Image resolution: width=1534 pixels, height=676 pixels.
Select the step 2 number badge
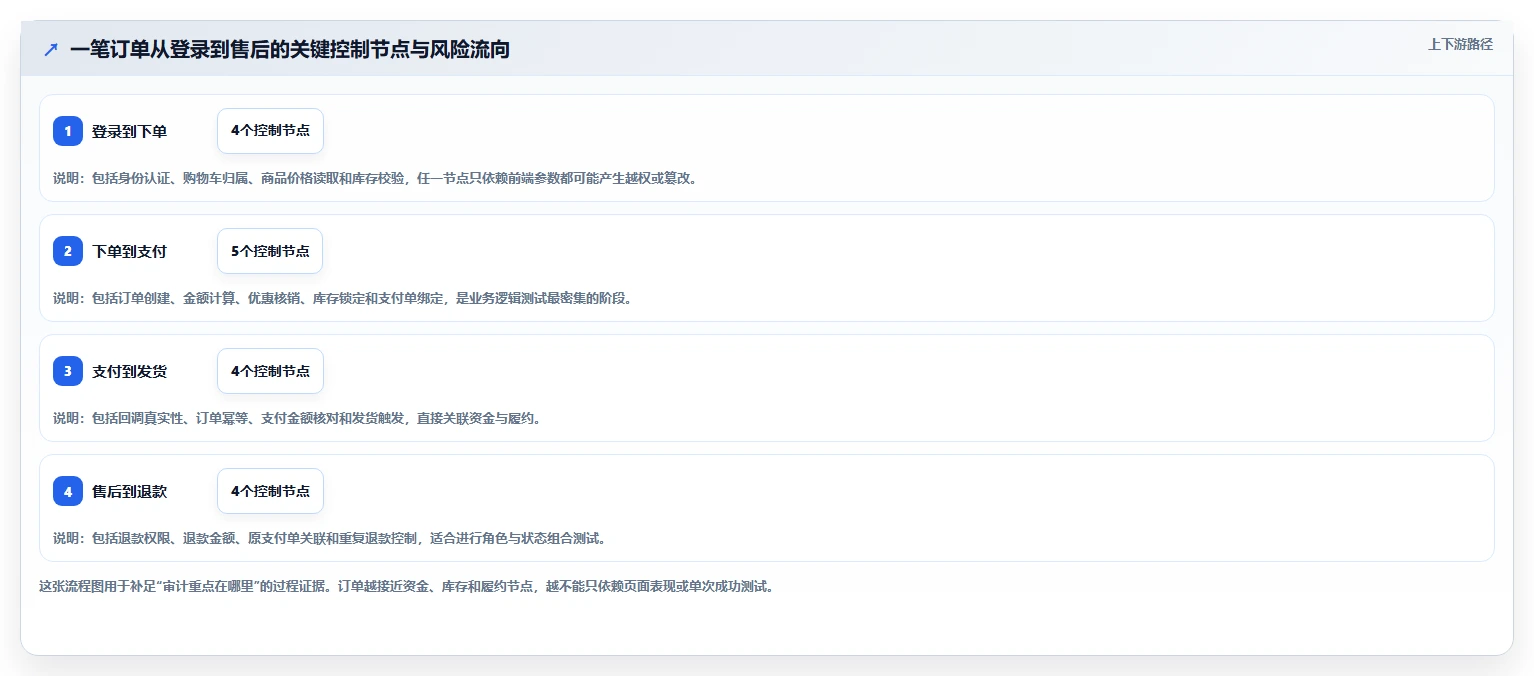[x=68, y=251]
